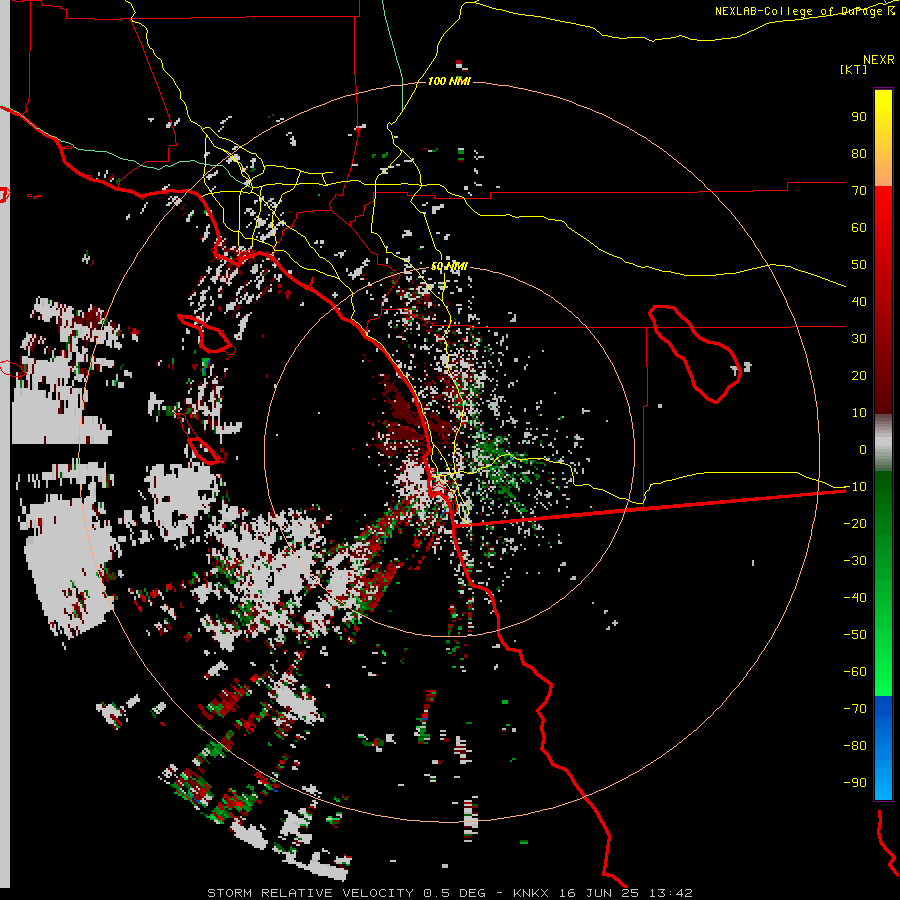The width and height of the screenshot is (900, 900).
Task: Click the positive 40 scale value
Action: tap(859, 301)
